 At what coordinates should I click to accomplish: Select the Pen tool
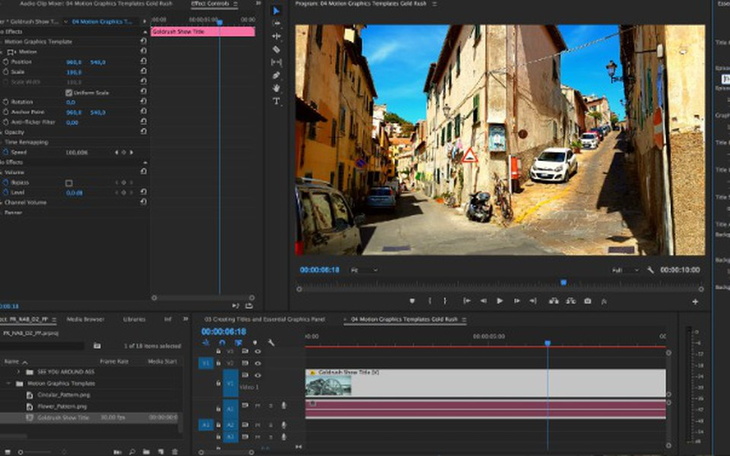276,75
